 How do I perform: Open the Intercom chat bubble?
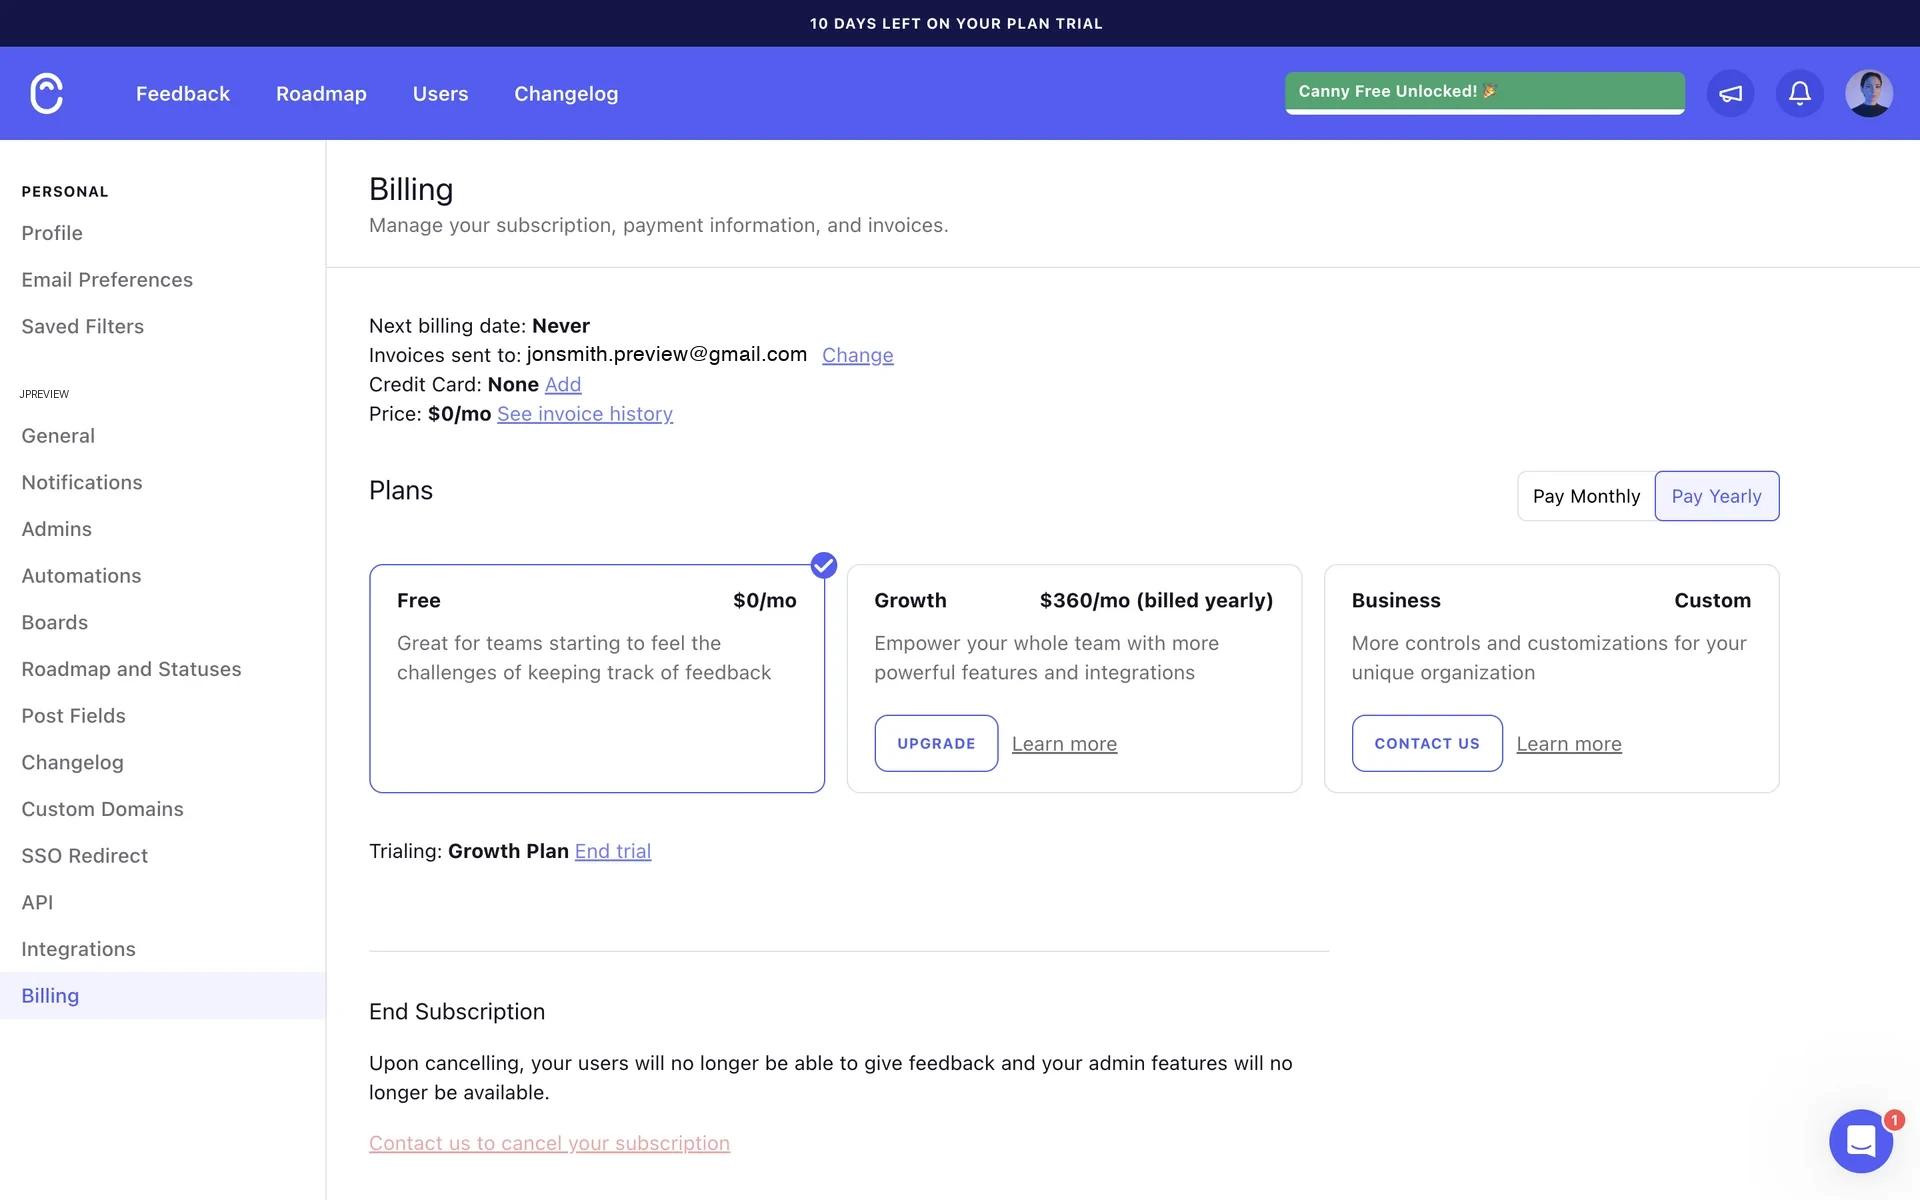pos(1860,1141)
